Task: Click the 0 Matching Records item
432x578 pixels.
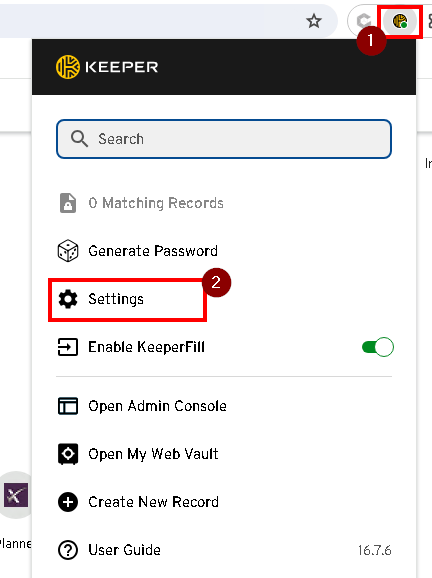Action: pos(156,203)
